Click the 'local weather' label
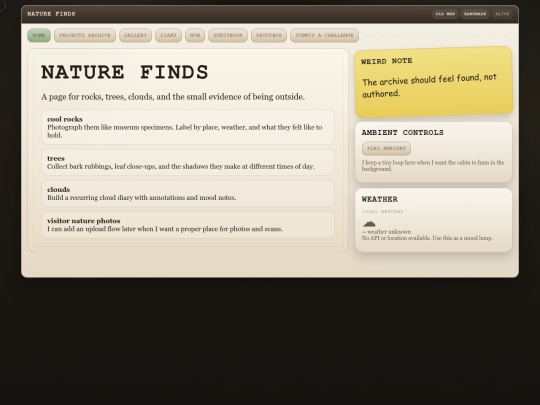540x405 pixels. 382,211
